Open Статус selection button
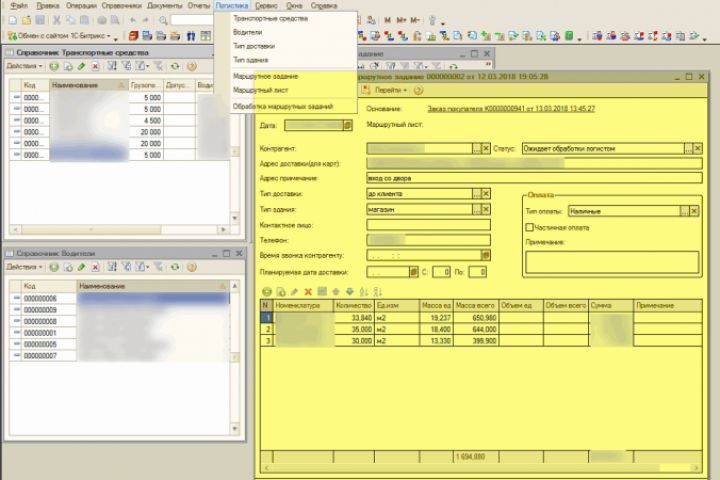This screenshot has height=480, width=720. (x=688, y=148)
